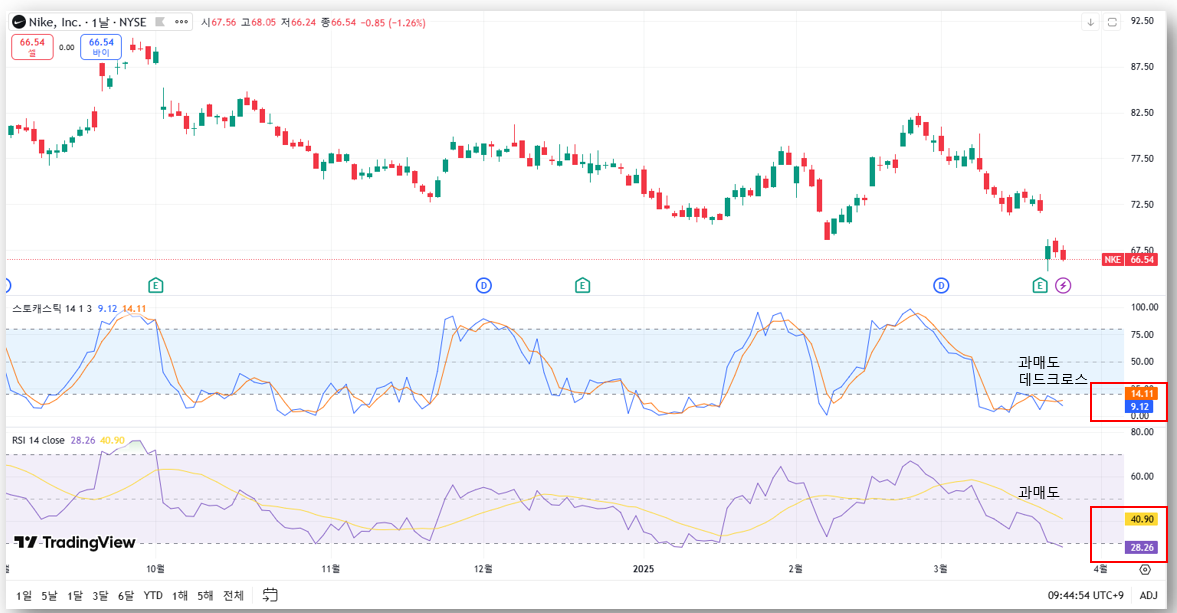Click the blue buy 66.54 button
This screenshot has height=613, width=1177.
101,47
